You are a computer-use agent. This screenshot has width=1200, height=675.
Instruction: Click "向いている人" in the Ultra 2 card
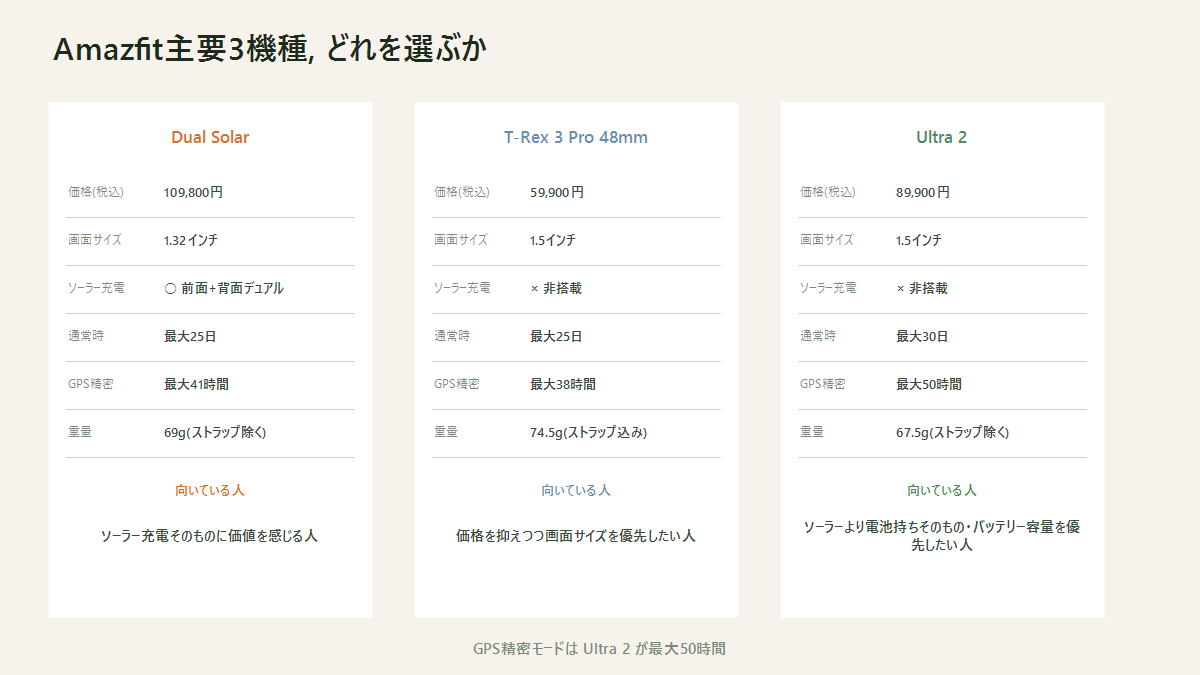point(942,490)
